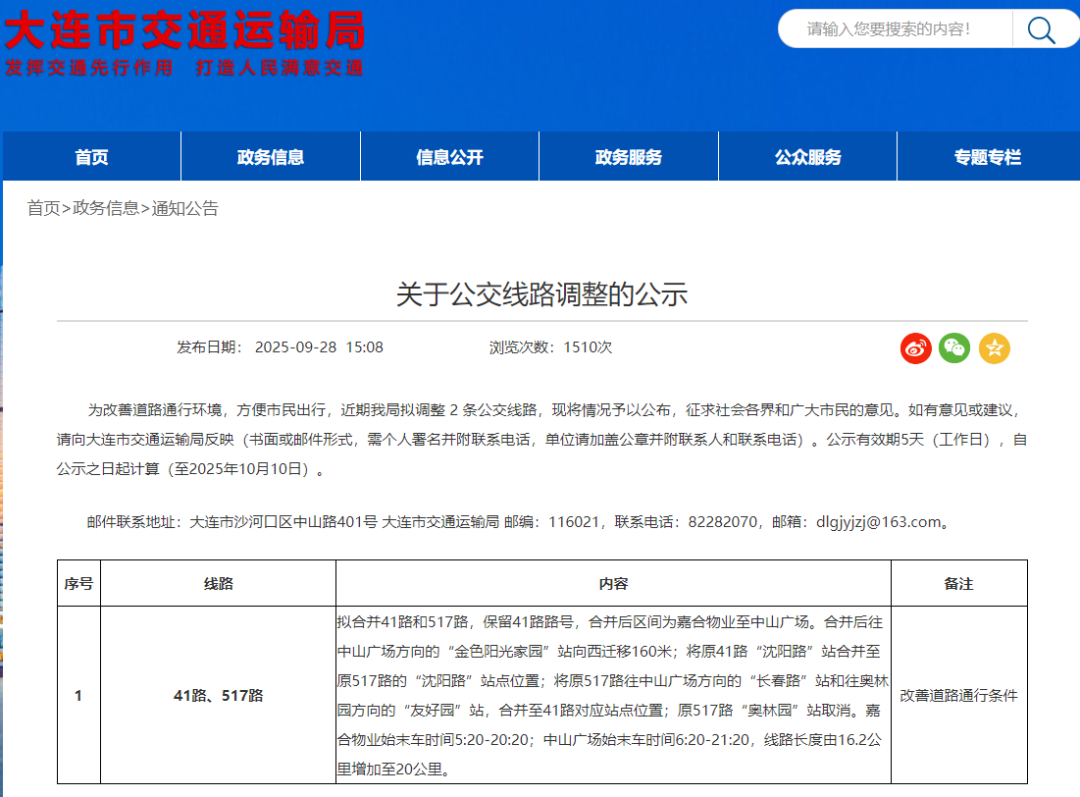Screen dimensions: 1080x797
Task: Click 政务信息 in the breadcrumb trail
Action: pos(106,209)
